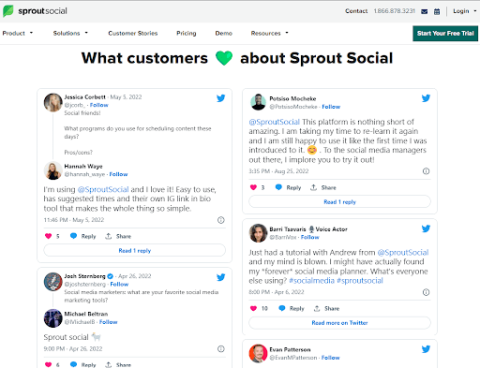The height and width of the screenshot is (368, 480).
Task: Click Twitter bird icon on Barri Tsavaris tweet
Action: click(x=426, y=229)
